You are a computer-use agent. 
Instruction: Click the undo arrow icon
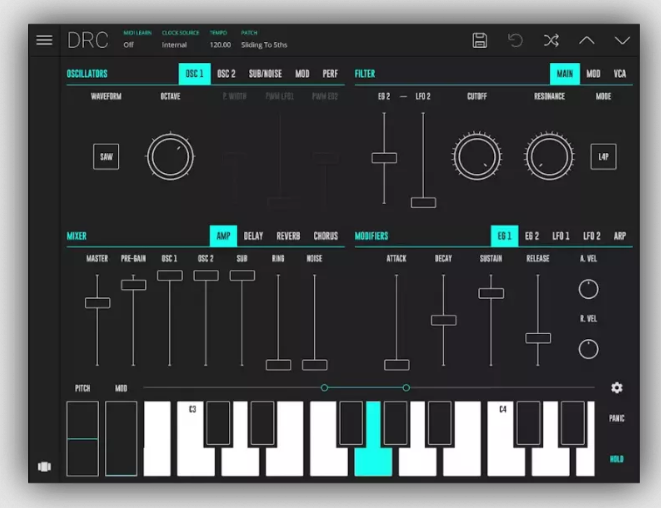pyautogui.click(x=515, y=40)
